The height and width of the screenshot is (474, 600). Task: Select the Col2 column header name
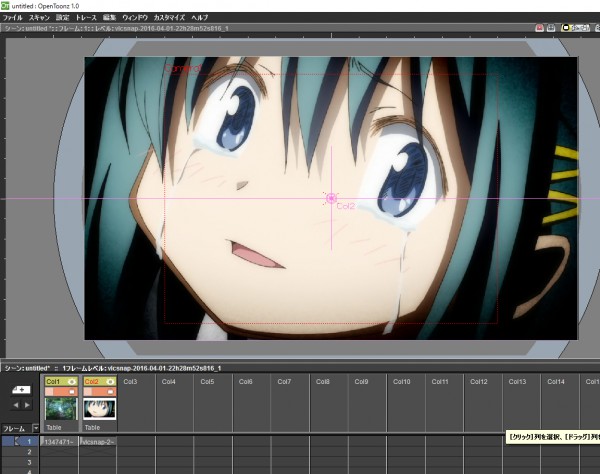92,382
